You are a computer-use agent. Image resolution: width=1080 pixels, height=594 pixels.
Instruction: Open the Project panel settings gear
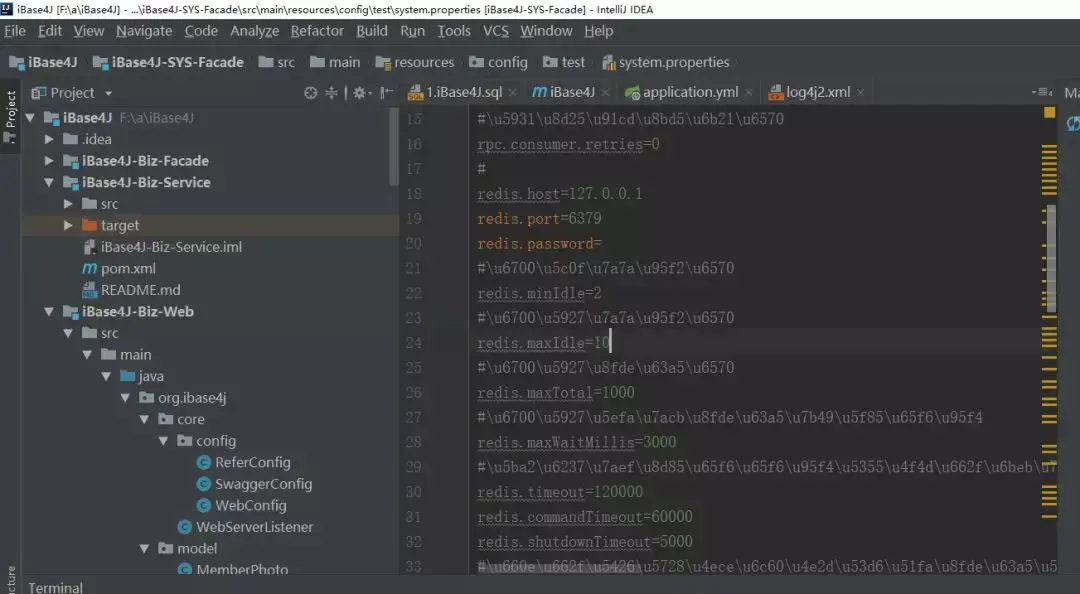pyautogui.click(x=361, y=92)
